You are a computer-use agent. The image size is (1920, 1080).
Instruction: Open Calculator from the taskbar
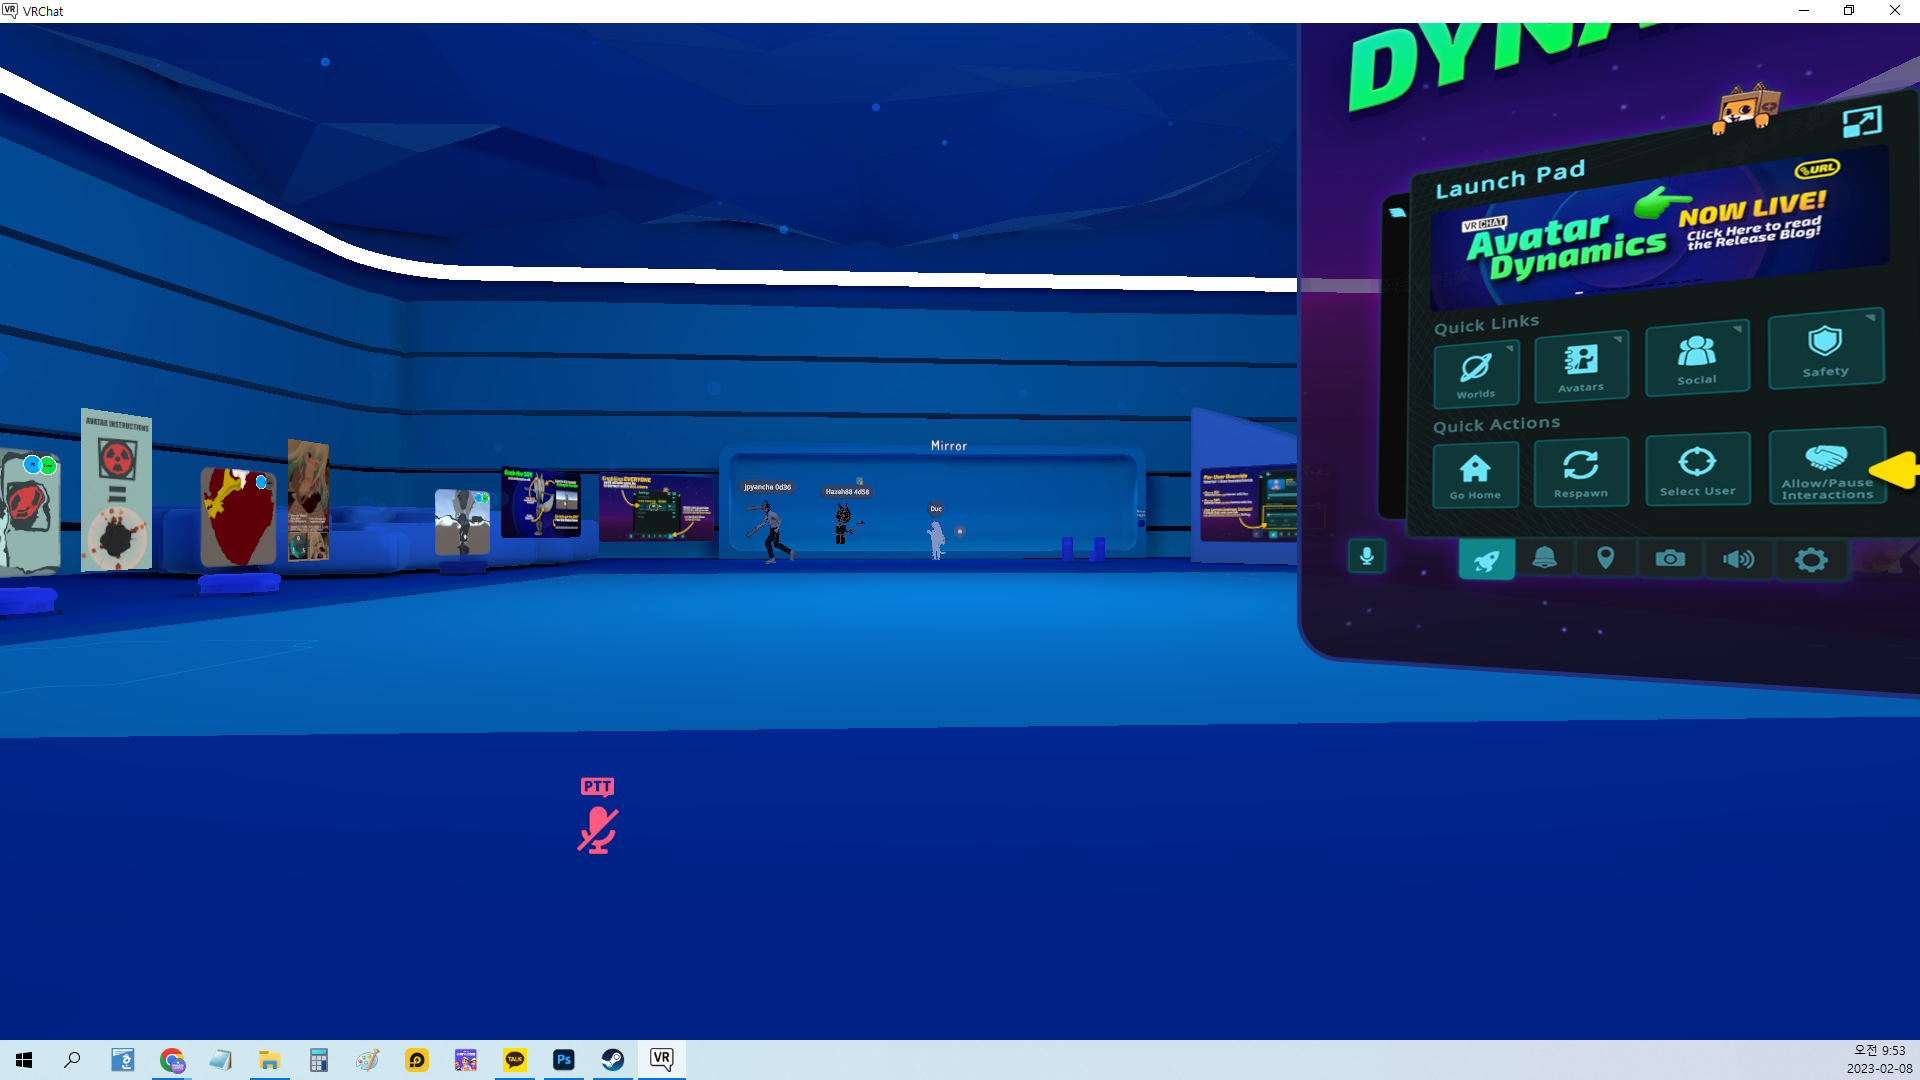318,1060
